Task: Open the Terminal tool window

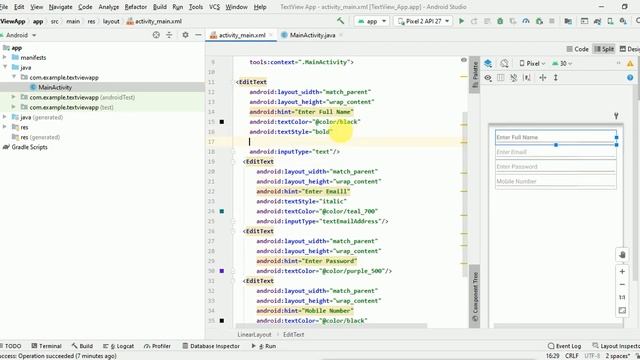Action: [46, 346]
